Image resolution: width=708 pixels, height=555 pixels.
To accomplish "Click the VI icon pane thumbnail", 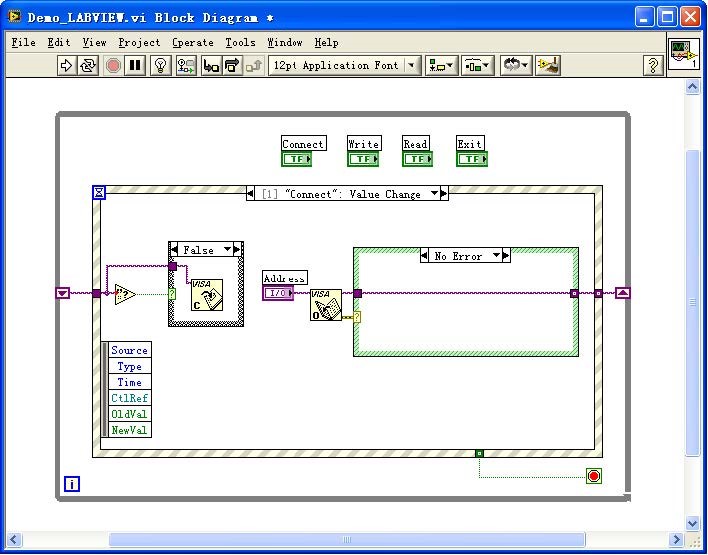I will (x=684, y=54).
